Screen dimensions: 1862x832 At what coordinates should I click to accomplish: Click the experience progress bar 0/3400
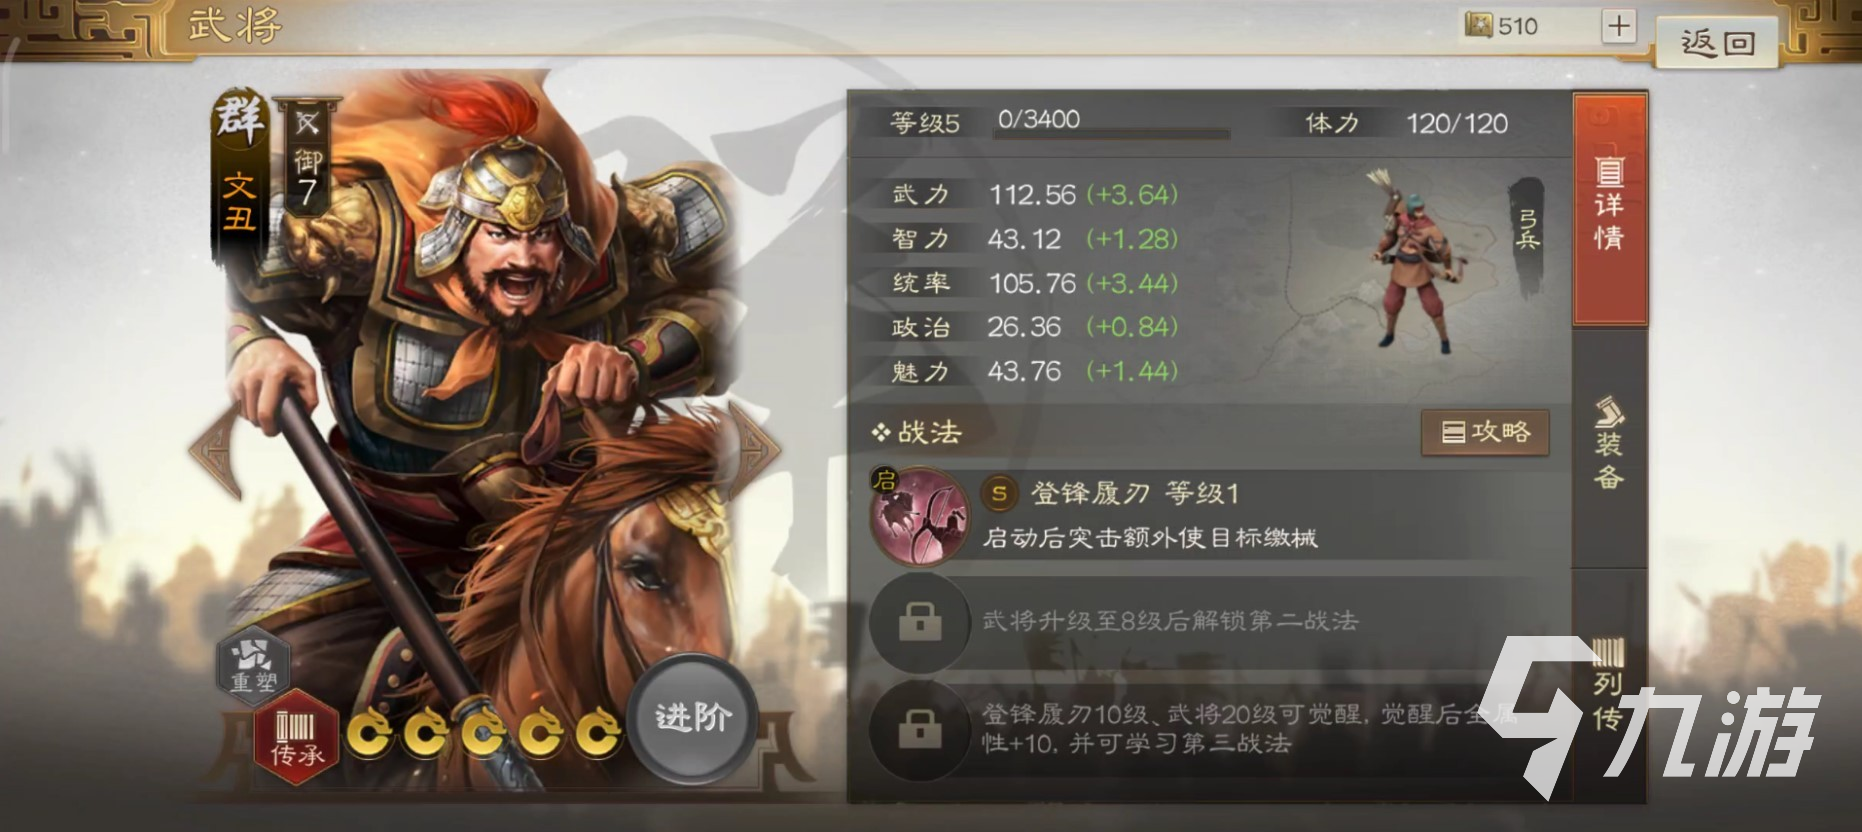click(x=1111, y=122)
